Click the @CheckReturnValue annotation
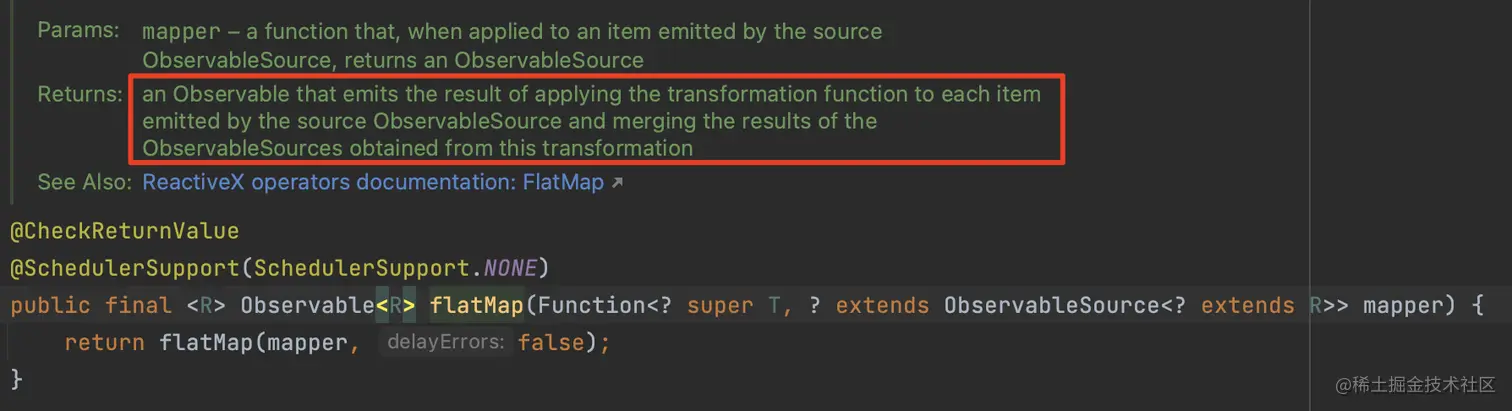This screenshot has width=1512, height=411. [125, 231]
